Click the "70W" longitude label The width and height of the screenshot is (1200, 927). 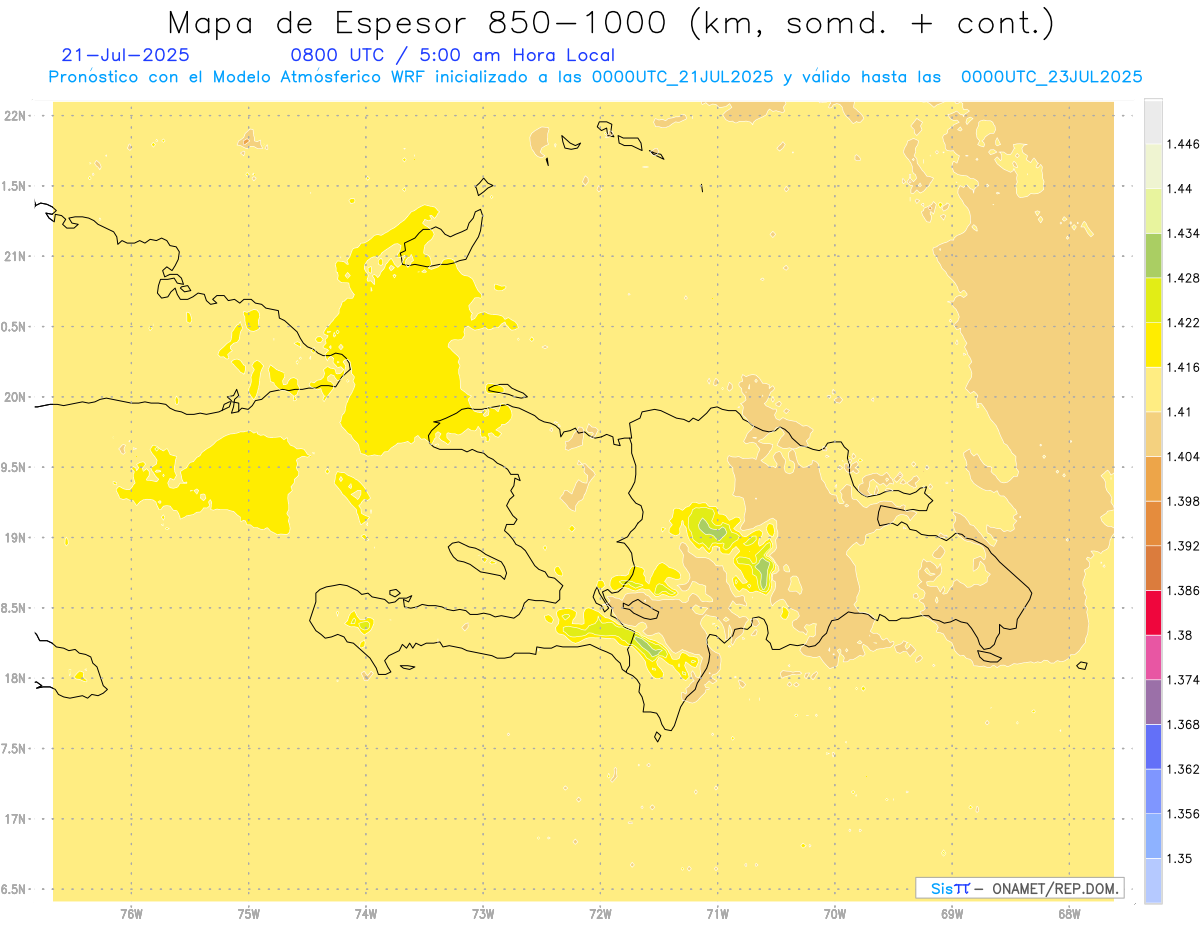click(x=835, y=914)
